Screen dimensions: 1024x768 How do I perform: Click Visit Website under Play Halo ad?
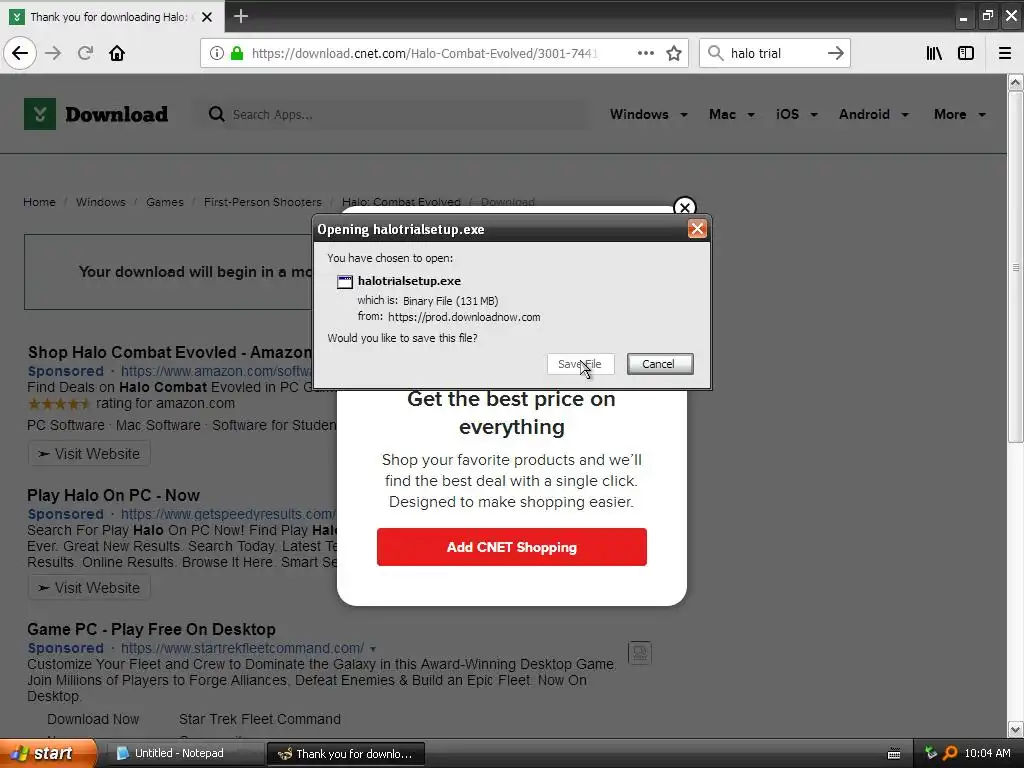(x=89, y=588)
